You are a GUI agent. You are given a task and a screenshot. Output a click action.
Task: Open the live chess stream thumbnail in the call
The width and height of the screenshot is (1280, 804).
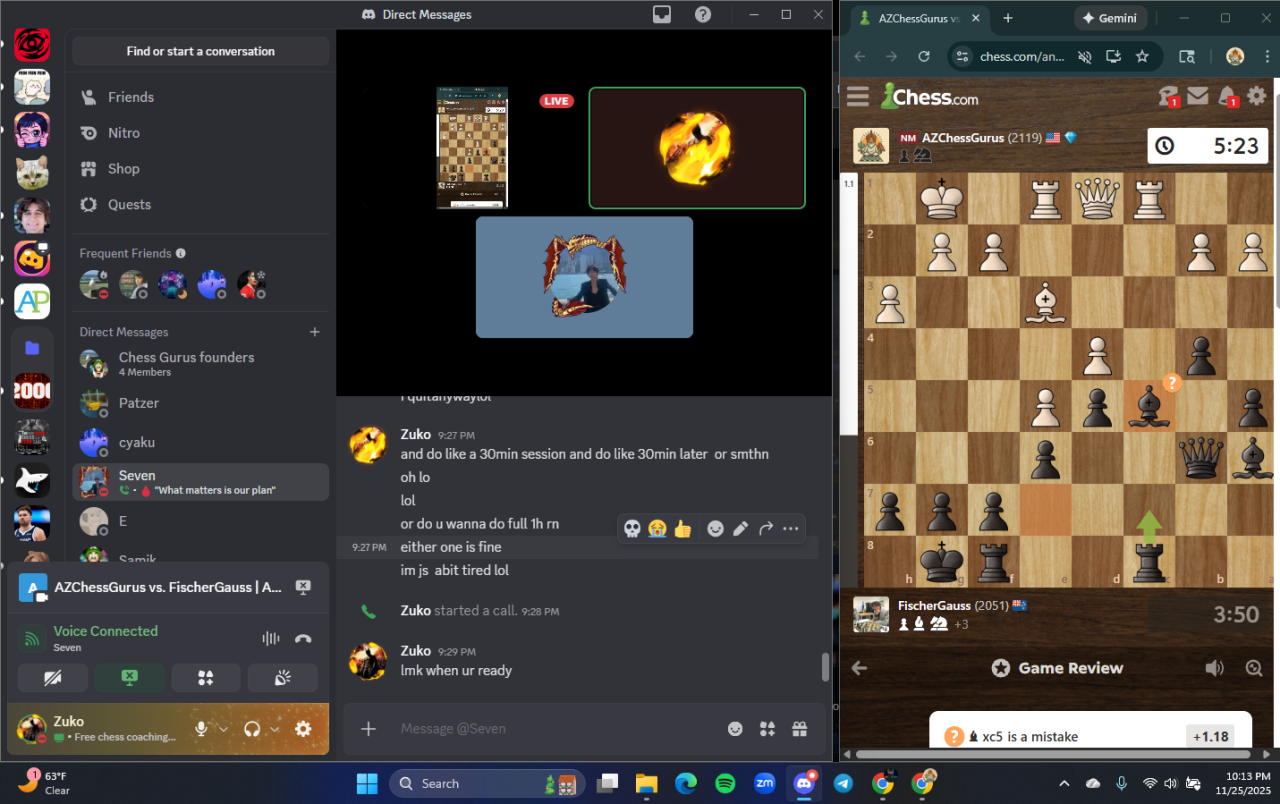click(472, 148)
